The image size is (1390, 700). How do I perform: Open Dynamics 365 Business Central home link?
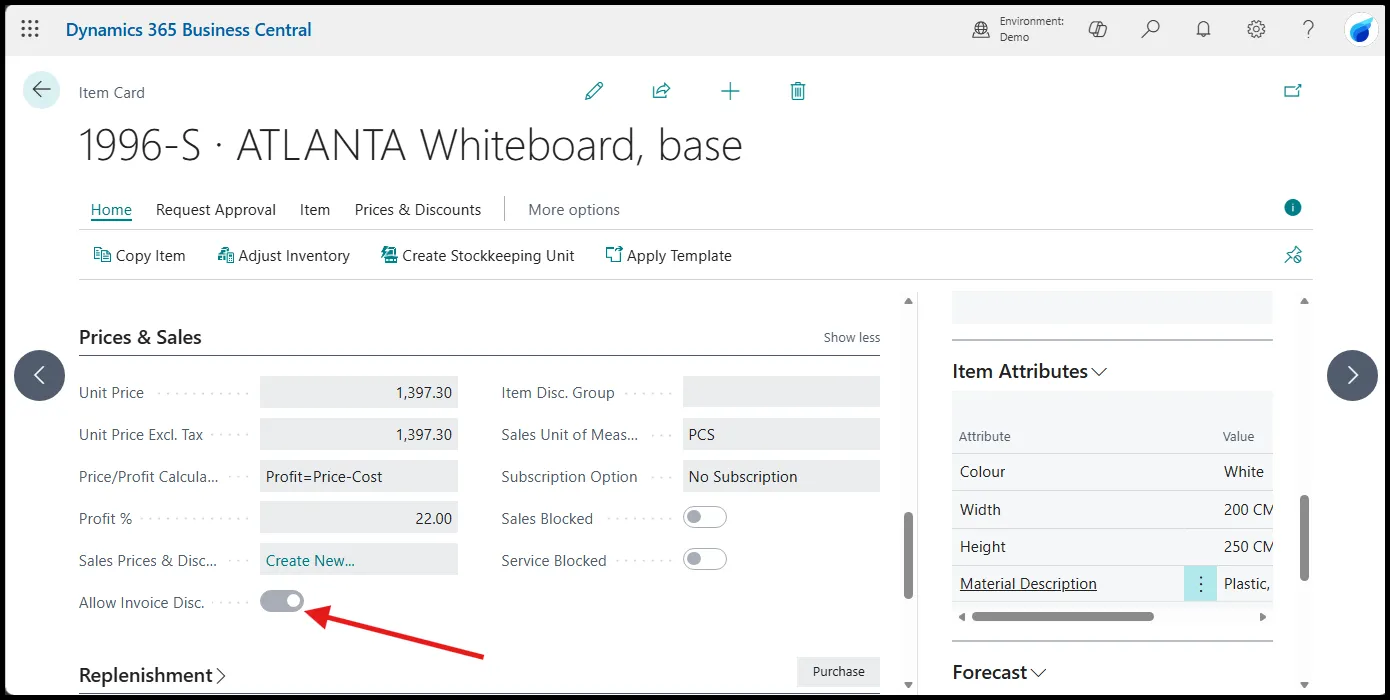coord(189,29)
